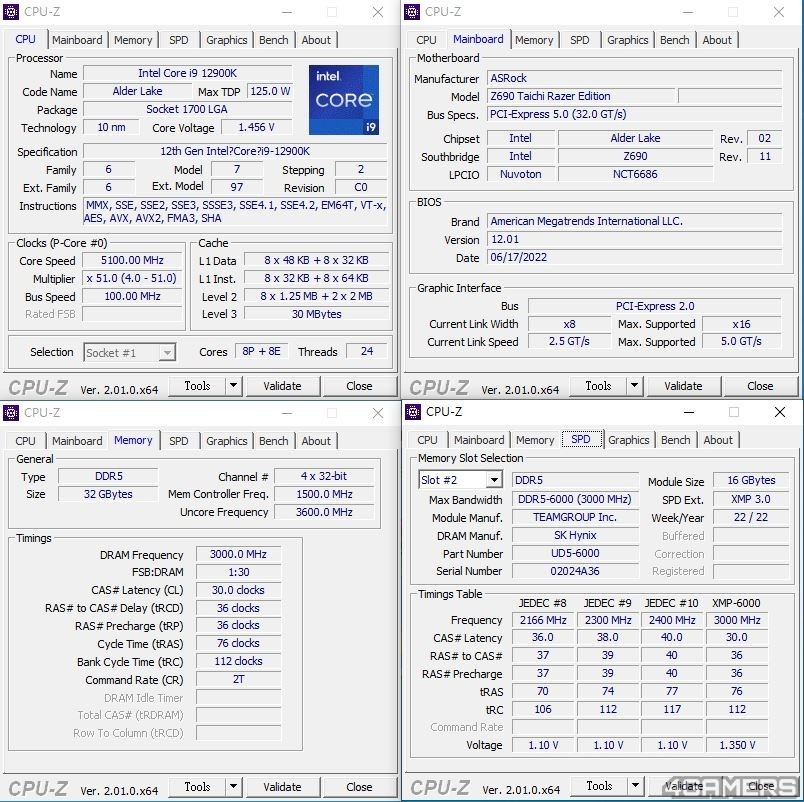Minimize the window showing Memory Slot Selection
The width and height of the screenshot is (804, 802).
(689, 412)
